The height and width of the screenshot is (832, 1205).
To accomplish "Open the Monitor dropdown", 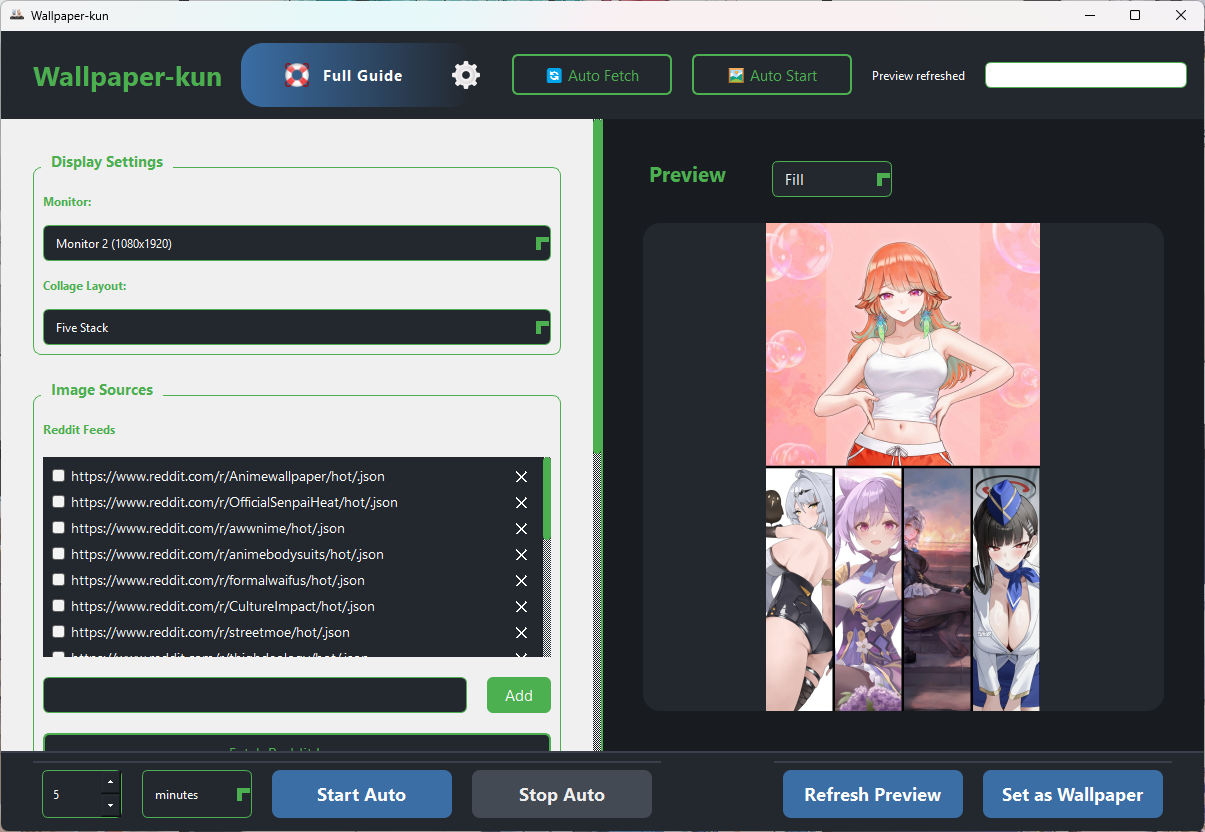I will click(x=297, y=243).
